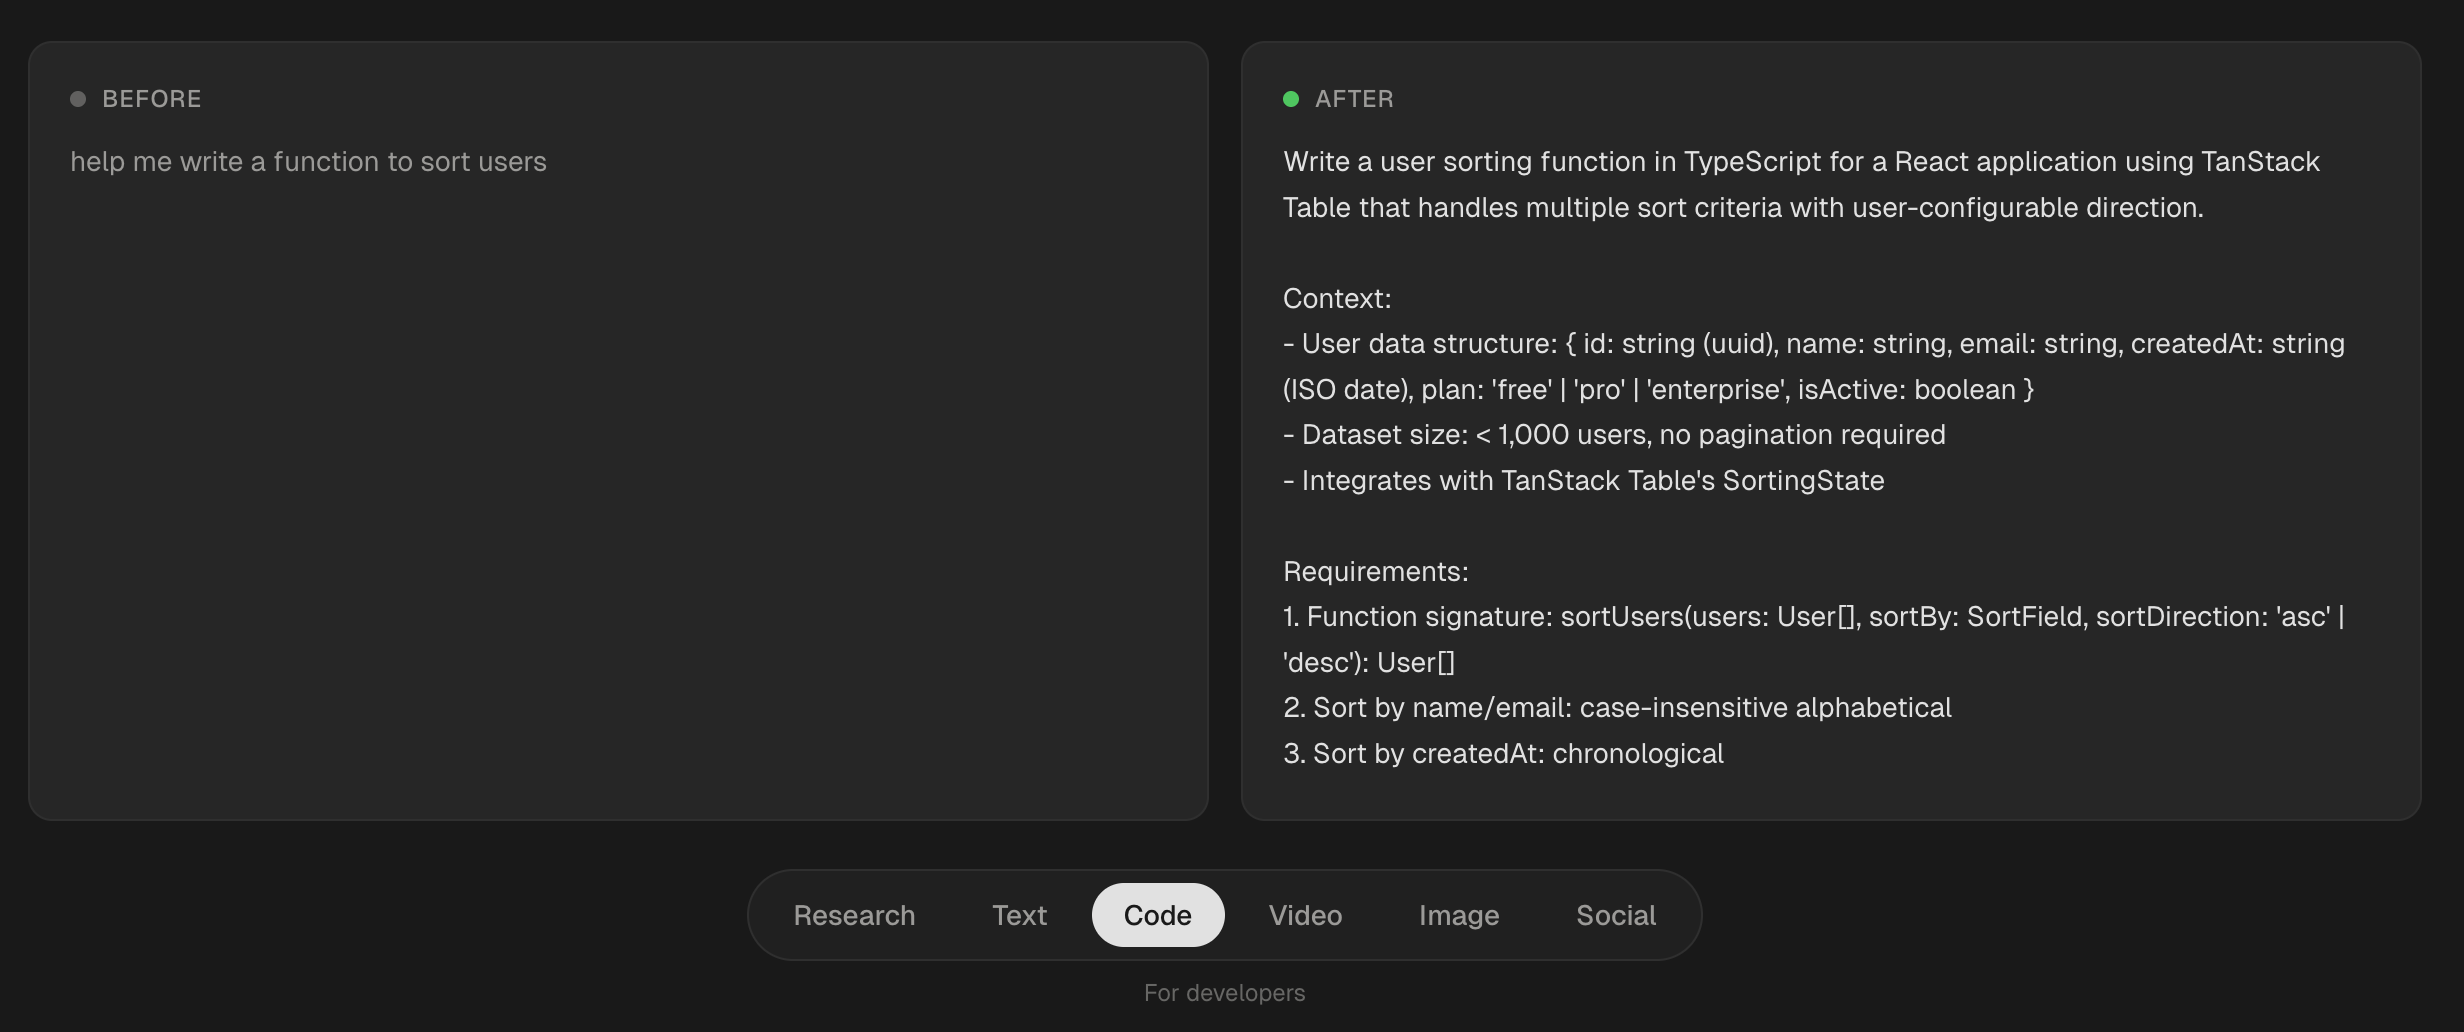Viewport: 2464px width, 1032px height.
Task: Click the BEFORE panel heading
Action: (x=152, y=99)
